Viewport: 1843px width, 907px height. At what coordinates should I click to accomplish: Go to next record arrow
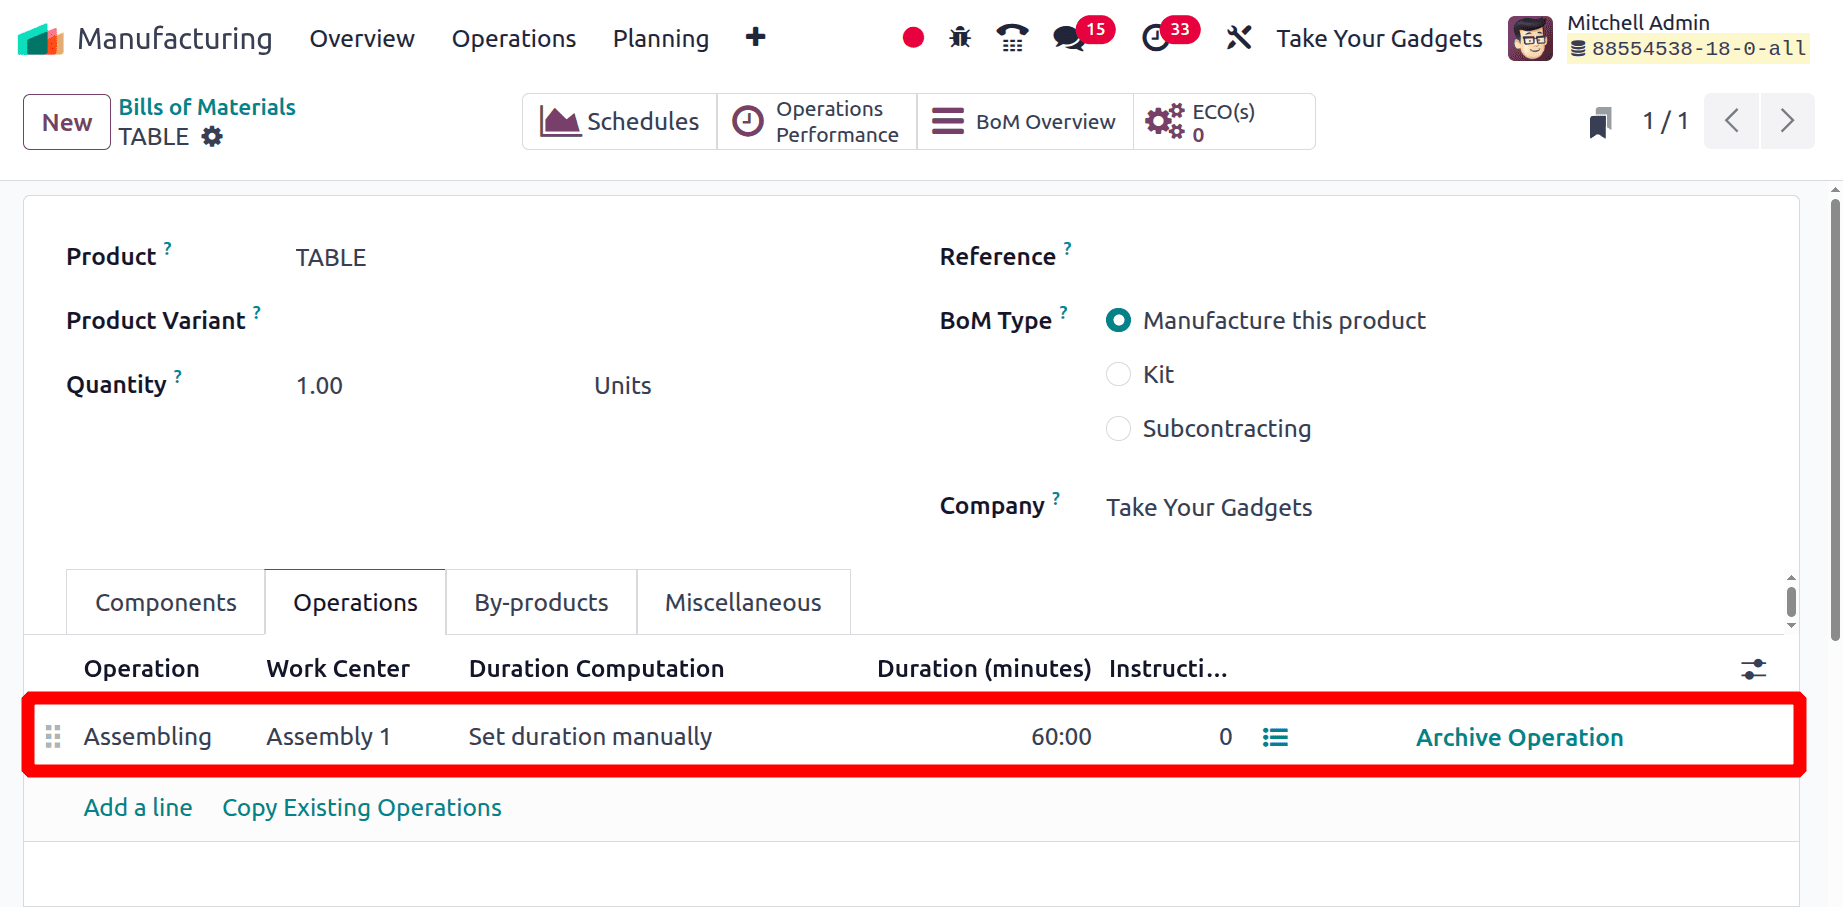1787,121
